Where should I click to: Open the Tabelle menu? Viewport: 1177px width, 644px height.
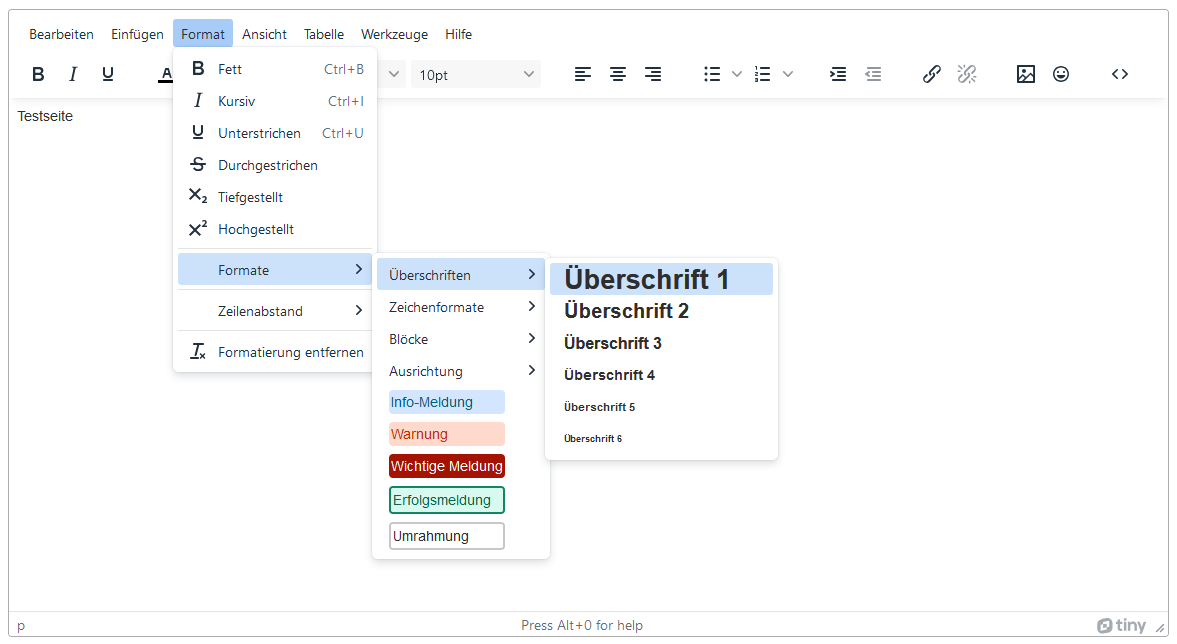click(324, 33)
